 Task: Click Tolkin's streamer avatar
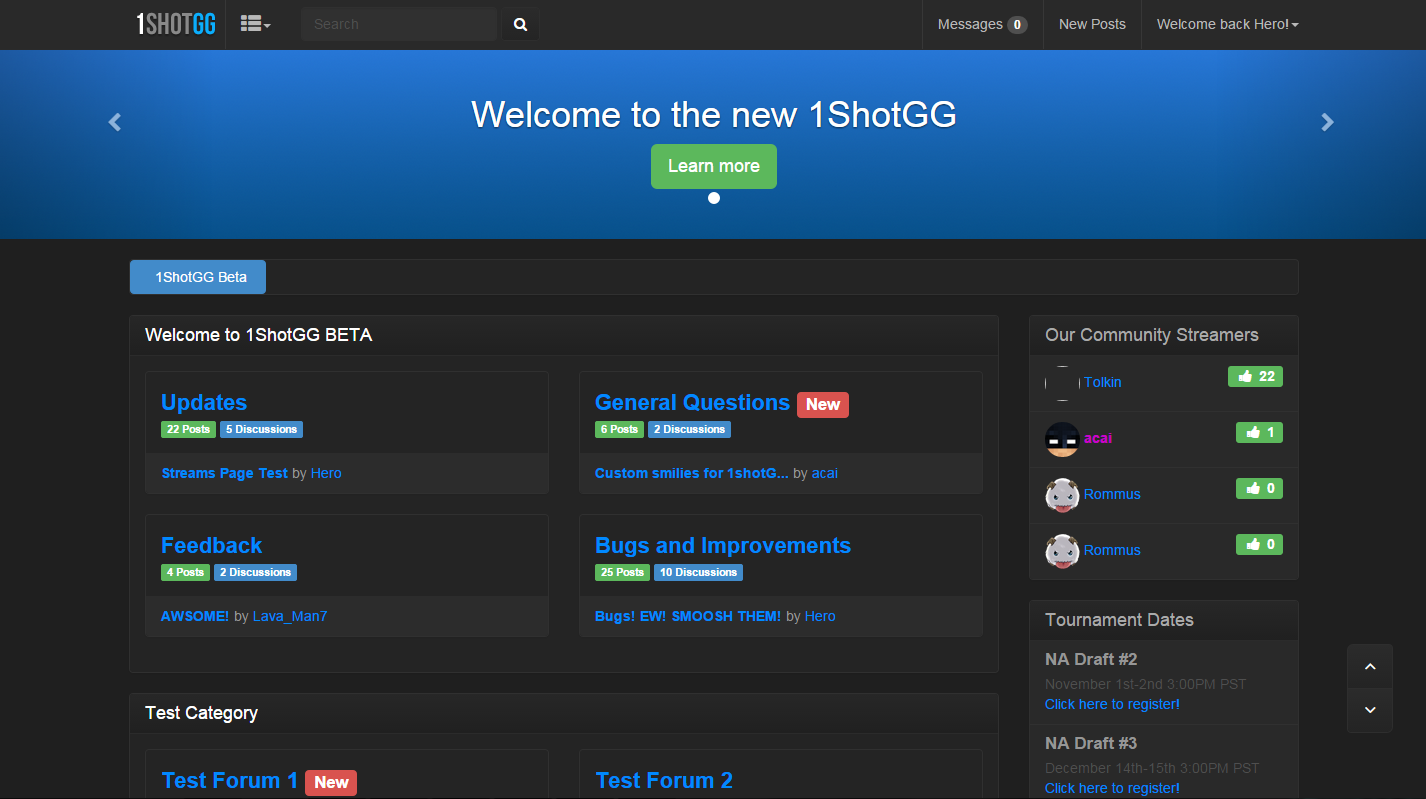click(1062, 383)
